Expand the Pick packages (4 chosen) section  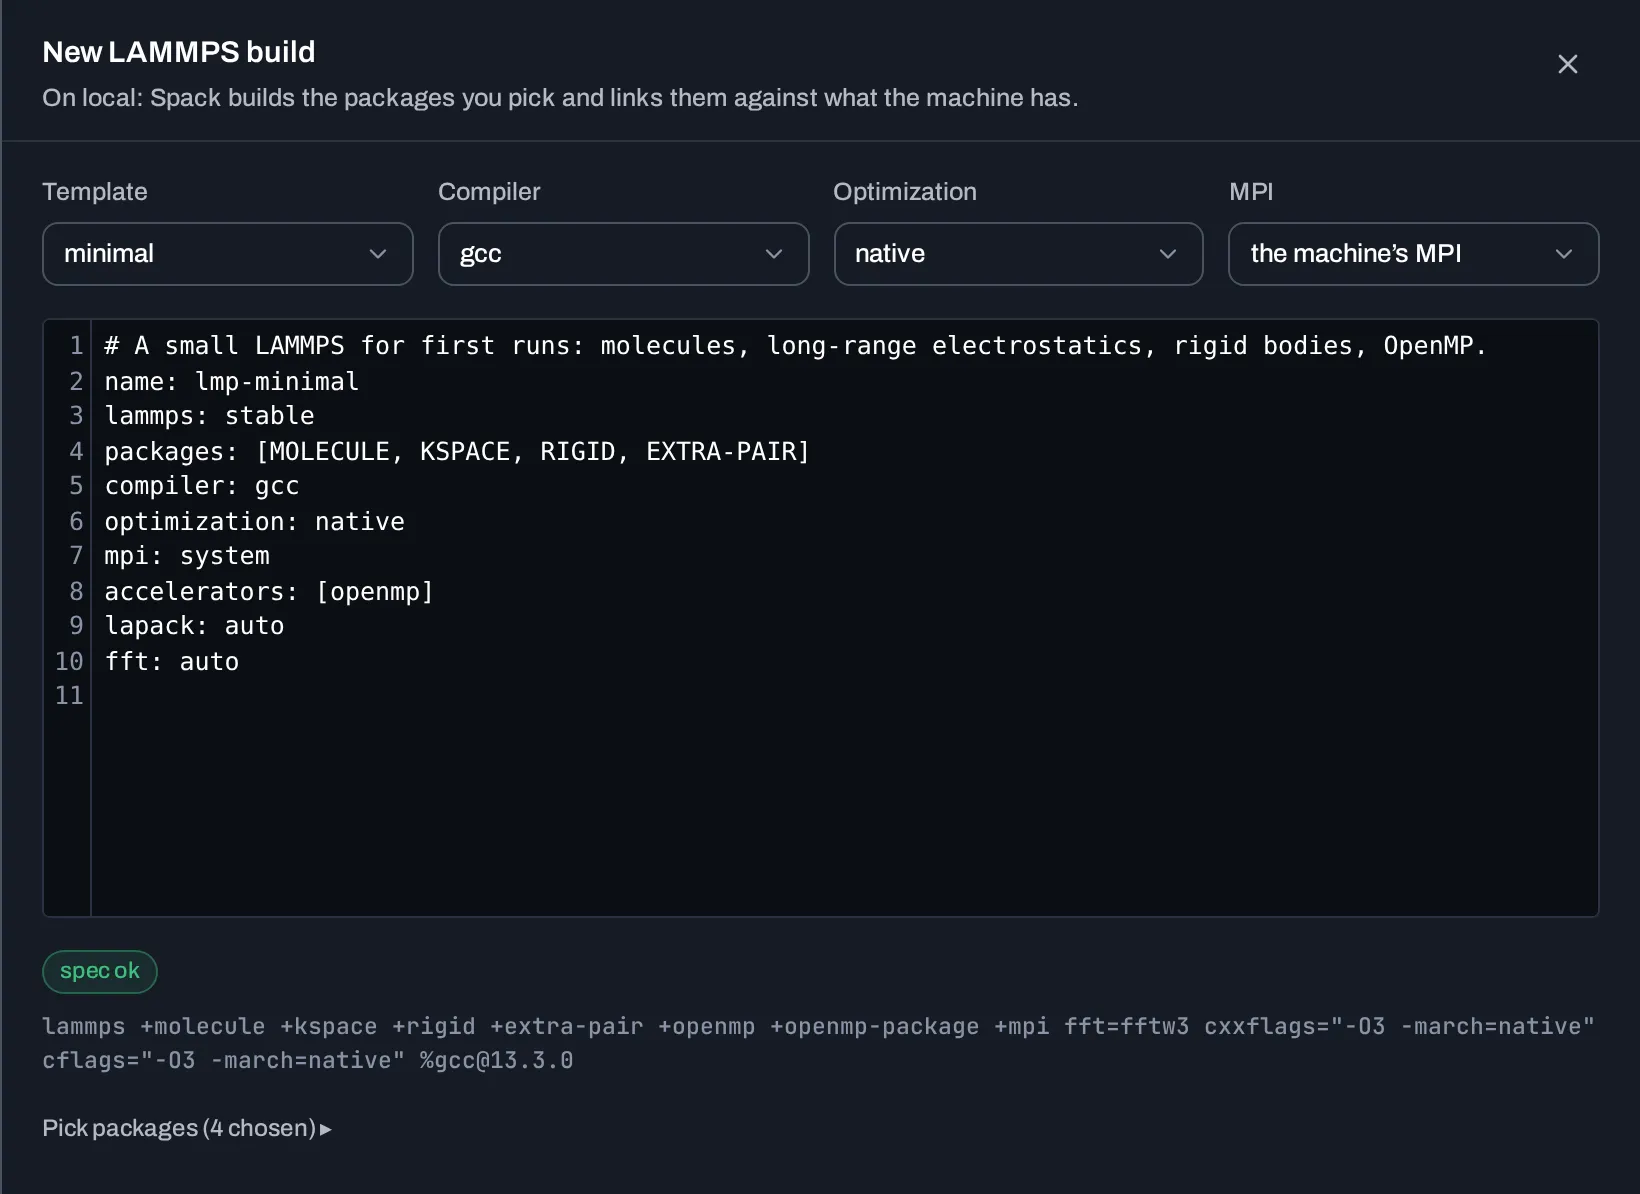[x=187, y=1128]
